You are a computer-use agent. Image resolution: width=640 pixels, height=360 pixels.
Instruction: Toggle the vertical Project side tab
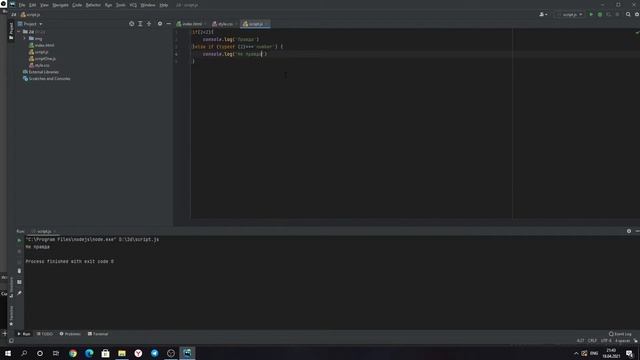(x=11, y=31)
